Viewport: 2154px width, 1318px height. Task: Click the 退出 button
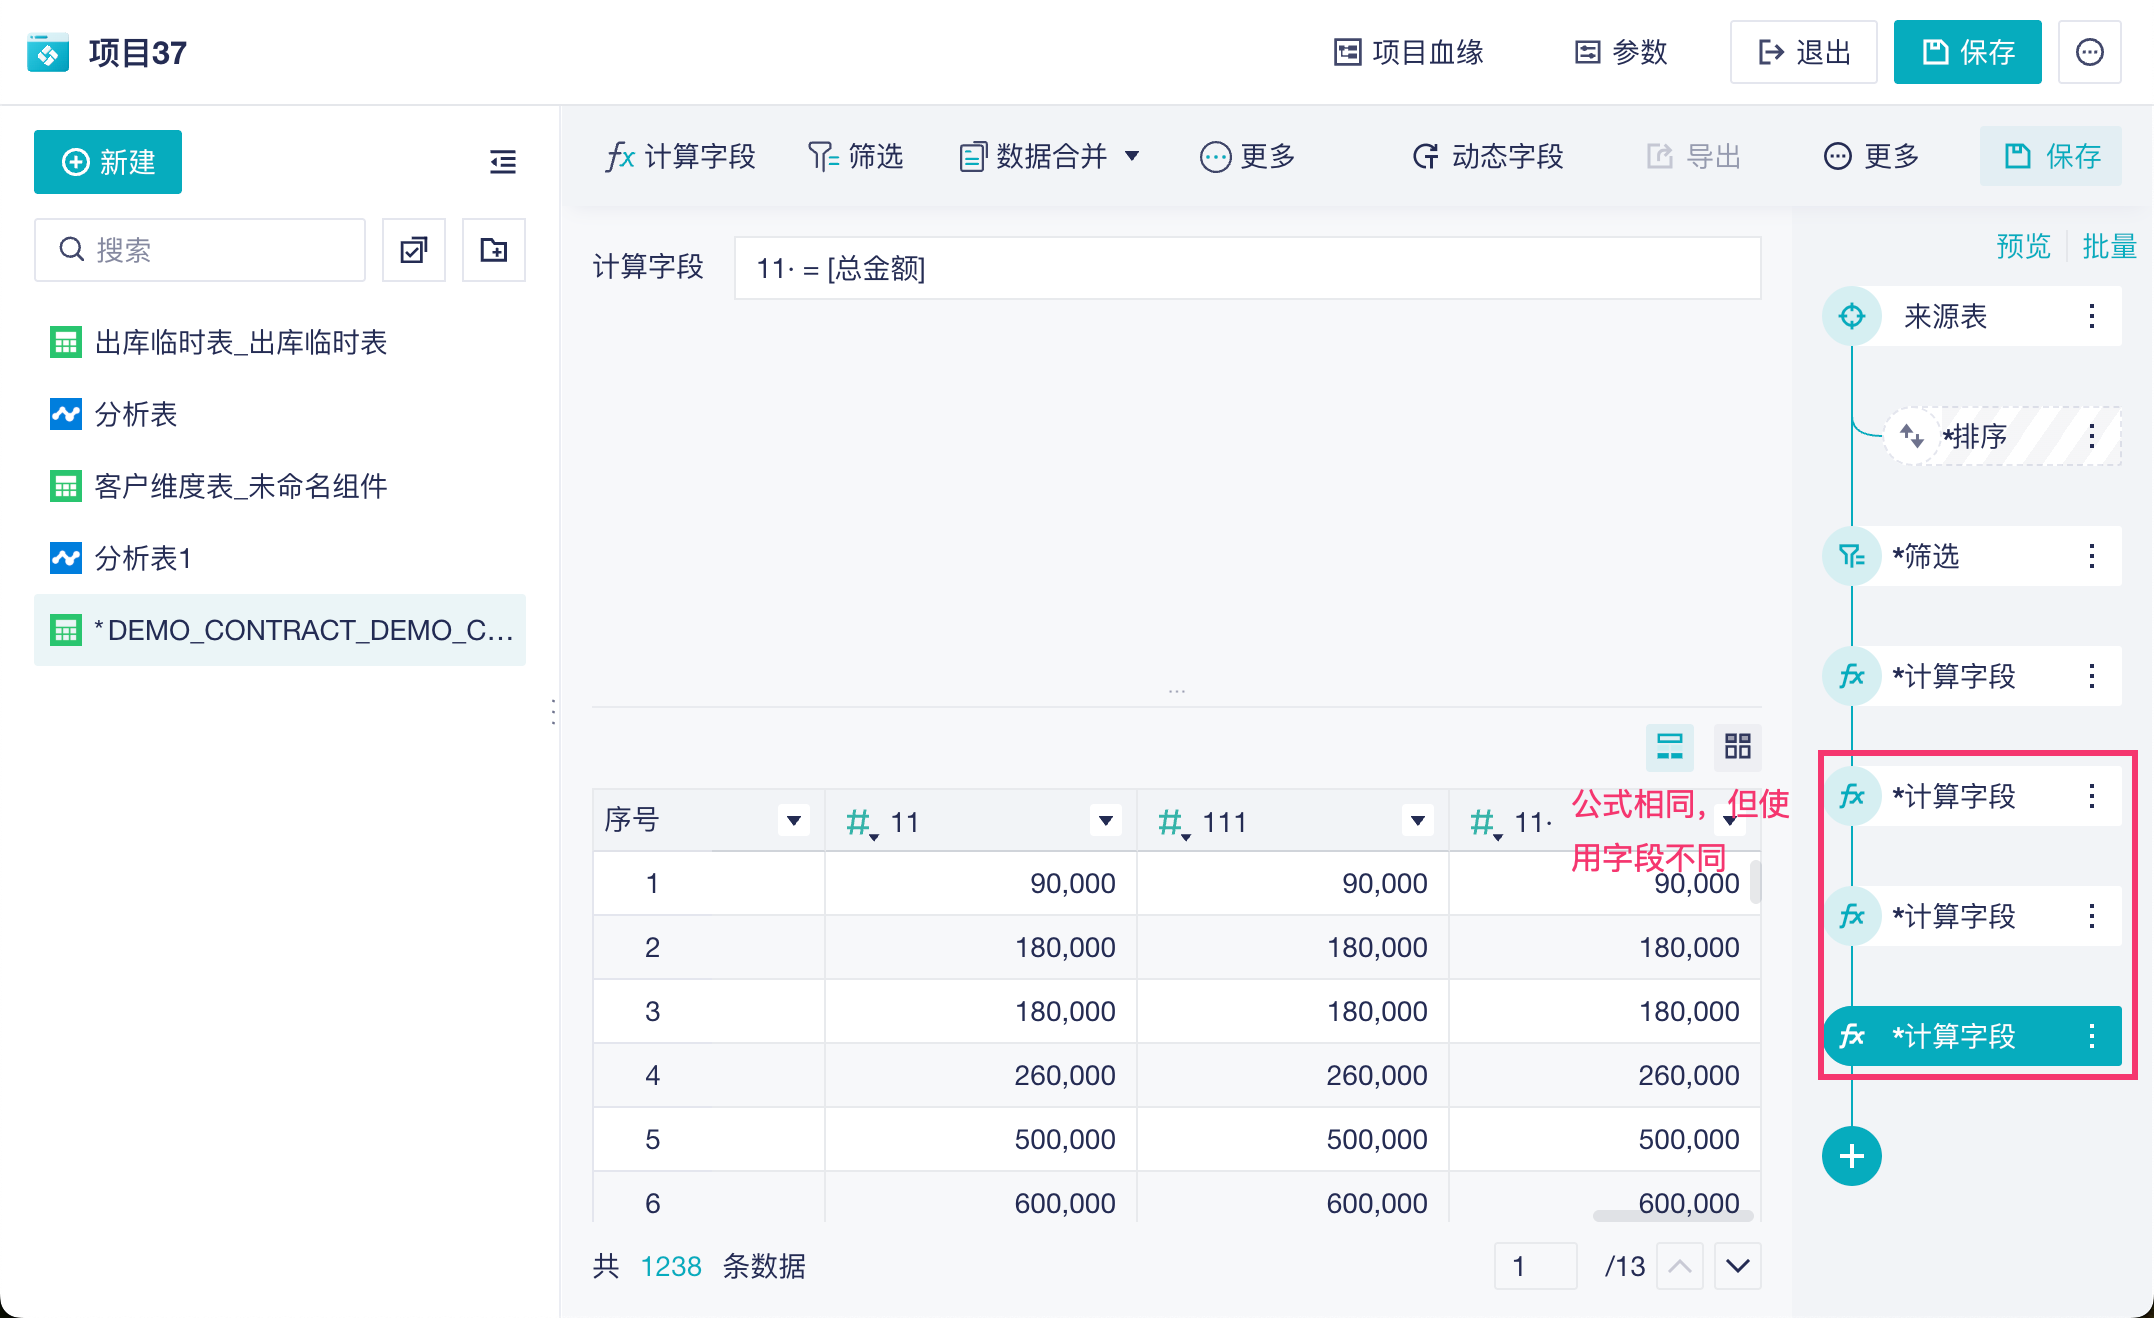(x=1803, y=52)
